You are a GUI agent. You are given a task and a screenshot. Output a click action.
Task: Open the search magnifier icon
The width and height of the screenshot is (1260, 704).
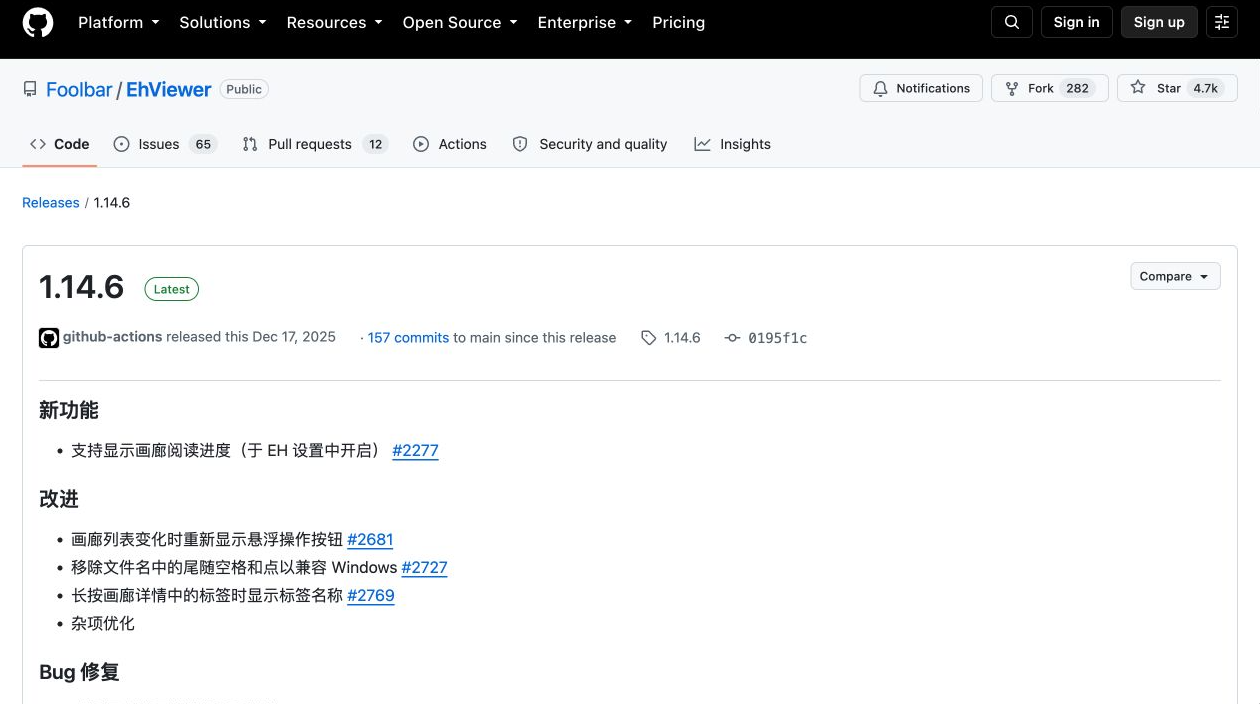pyautogui.click(x=1012, y=22)
